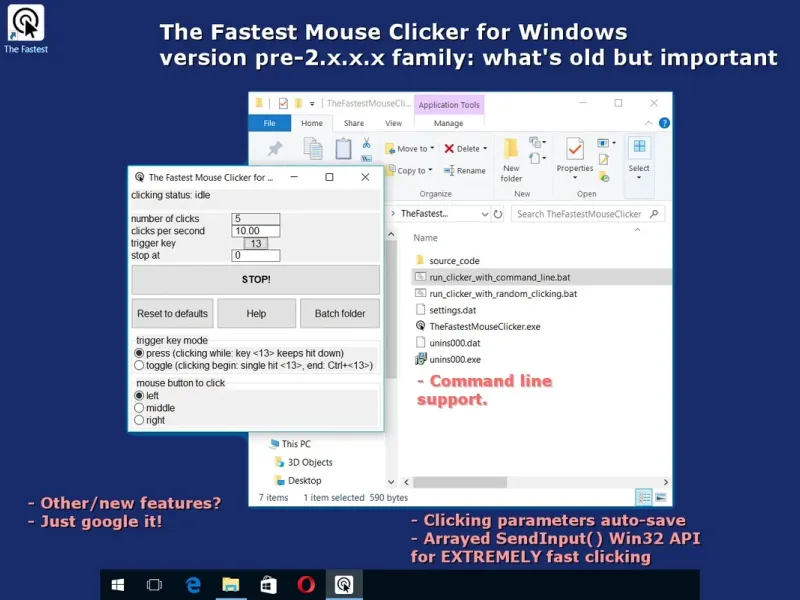Click Rename in the Organize group
This screenshot has height=600, width=800.
(x=465, y=170)
